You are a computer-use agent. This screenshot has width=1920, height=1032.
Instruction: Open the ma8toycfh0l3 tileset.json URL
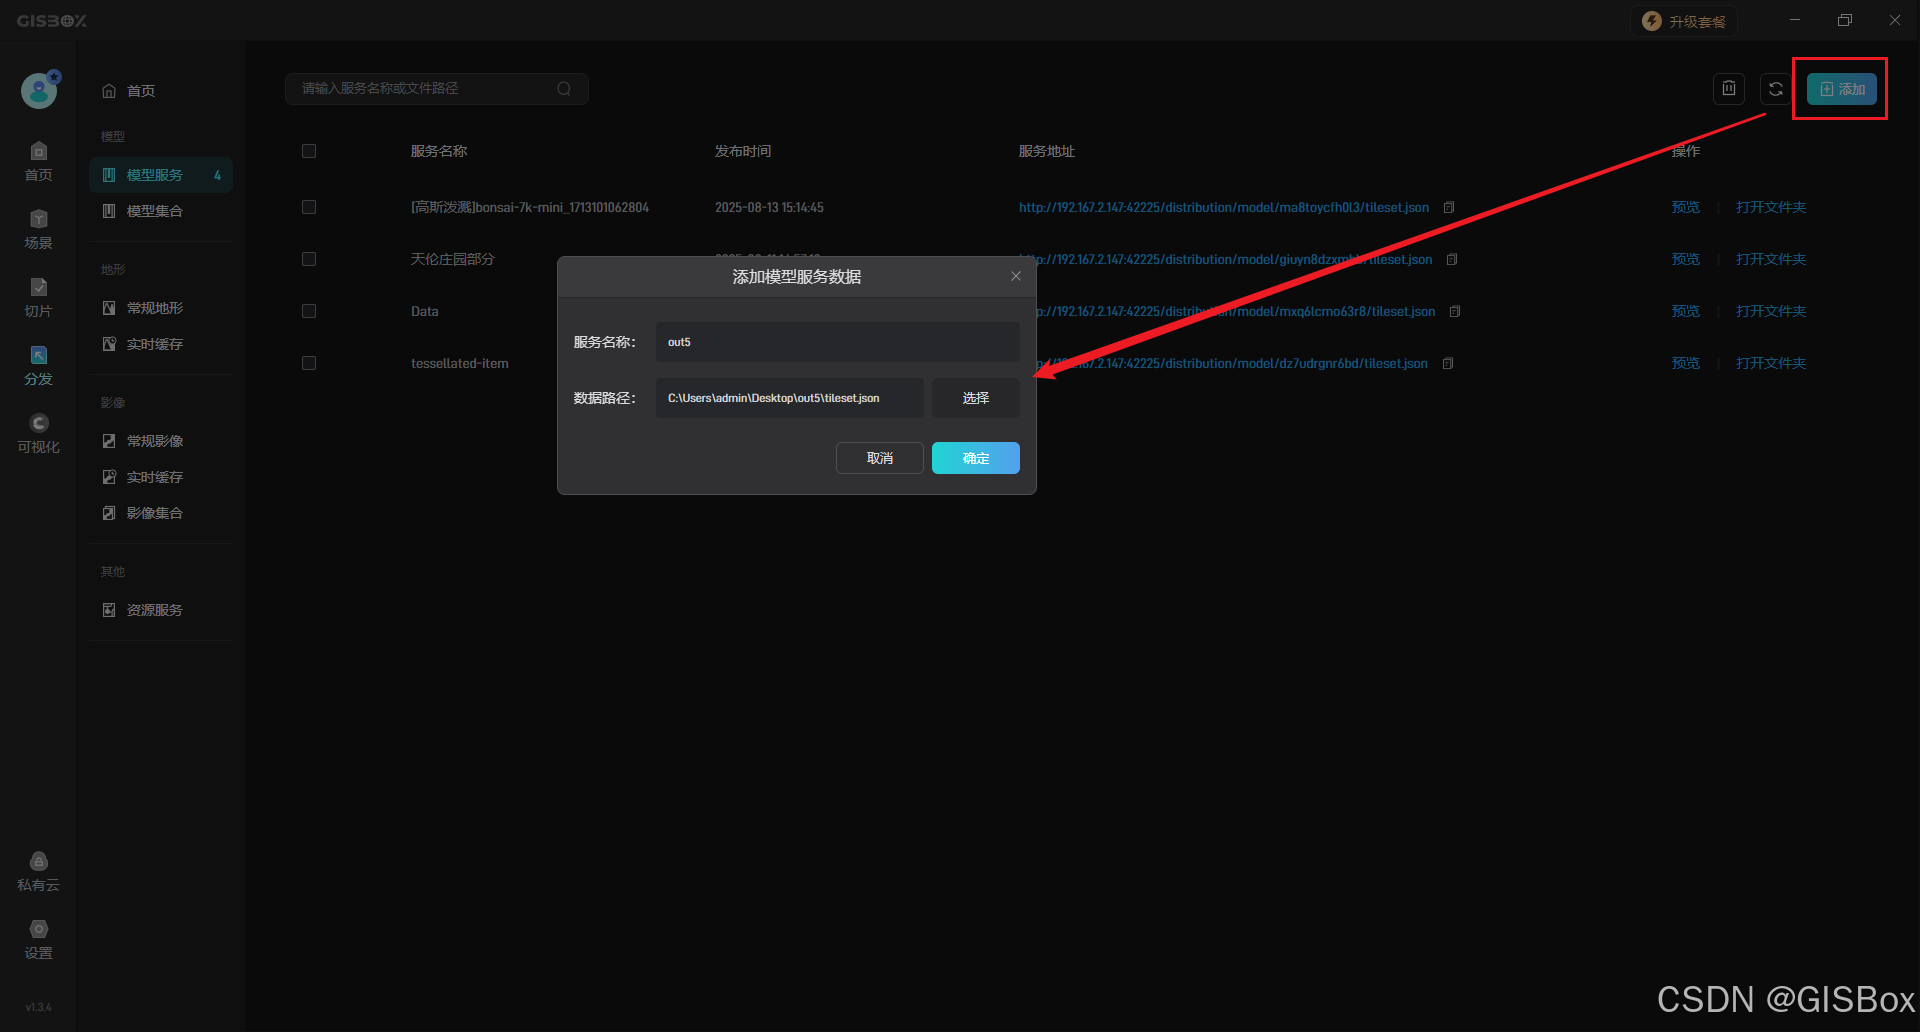point(1224,207)
